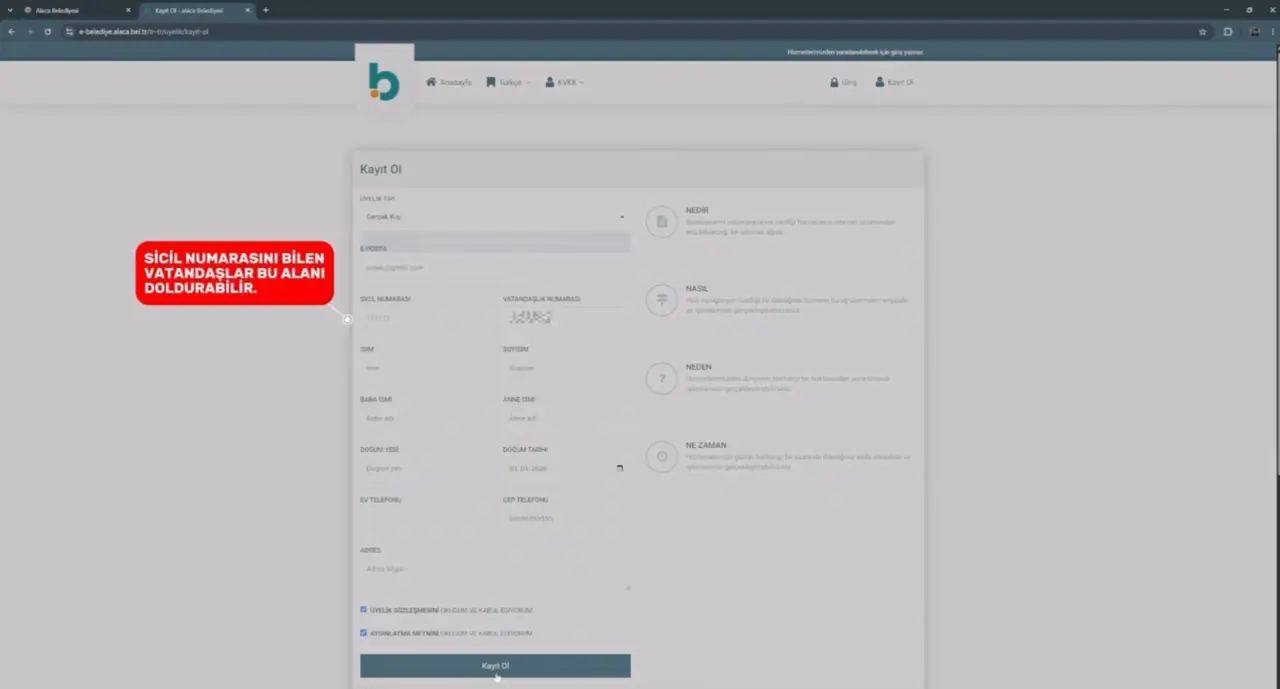Open a new browser tab

click(x=265, y=10)
